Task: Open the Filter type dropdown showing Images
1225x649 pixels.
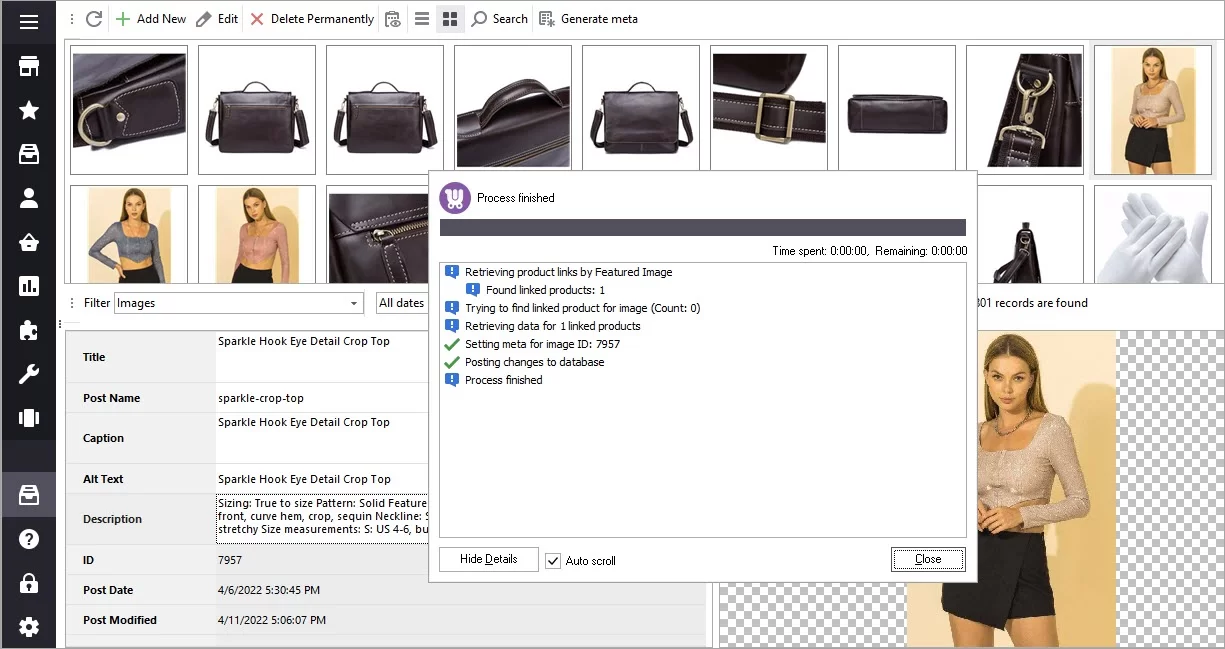Action: click(x=353, y=302)
